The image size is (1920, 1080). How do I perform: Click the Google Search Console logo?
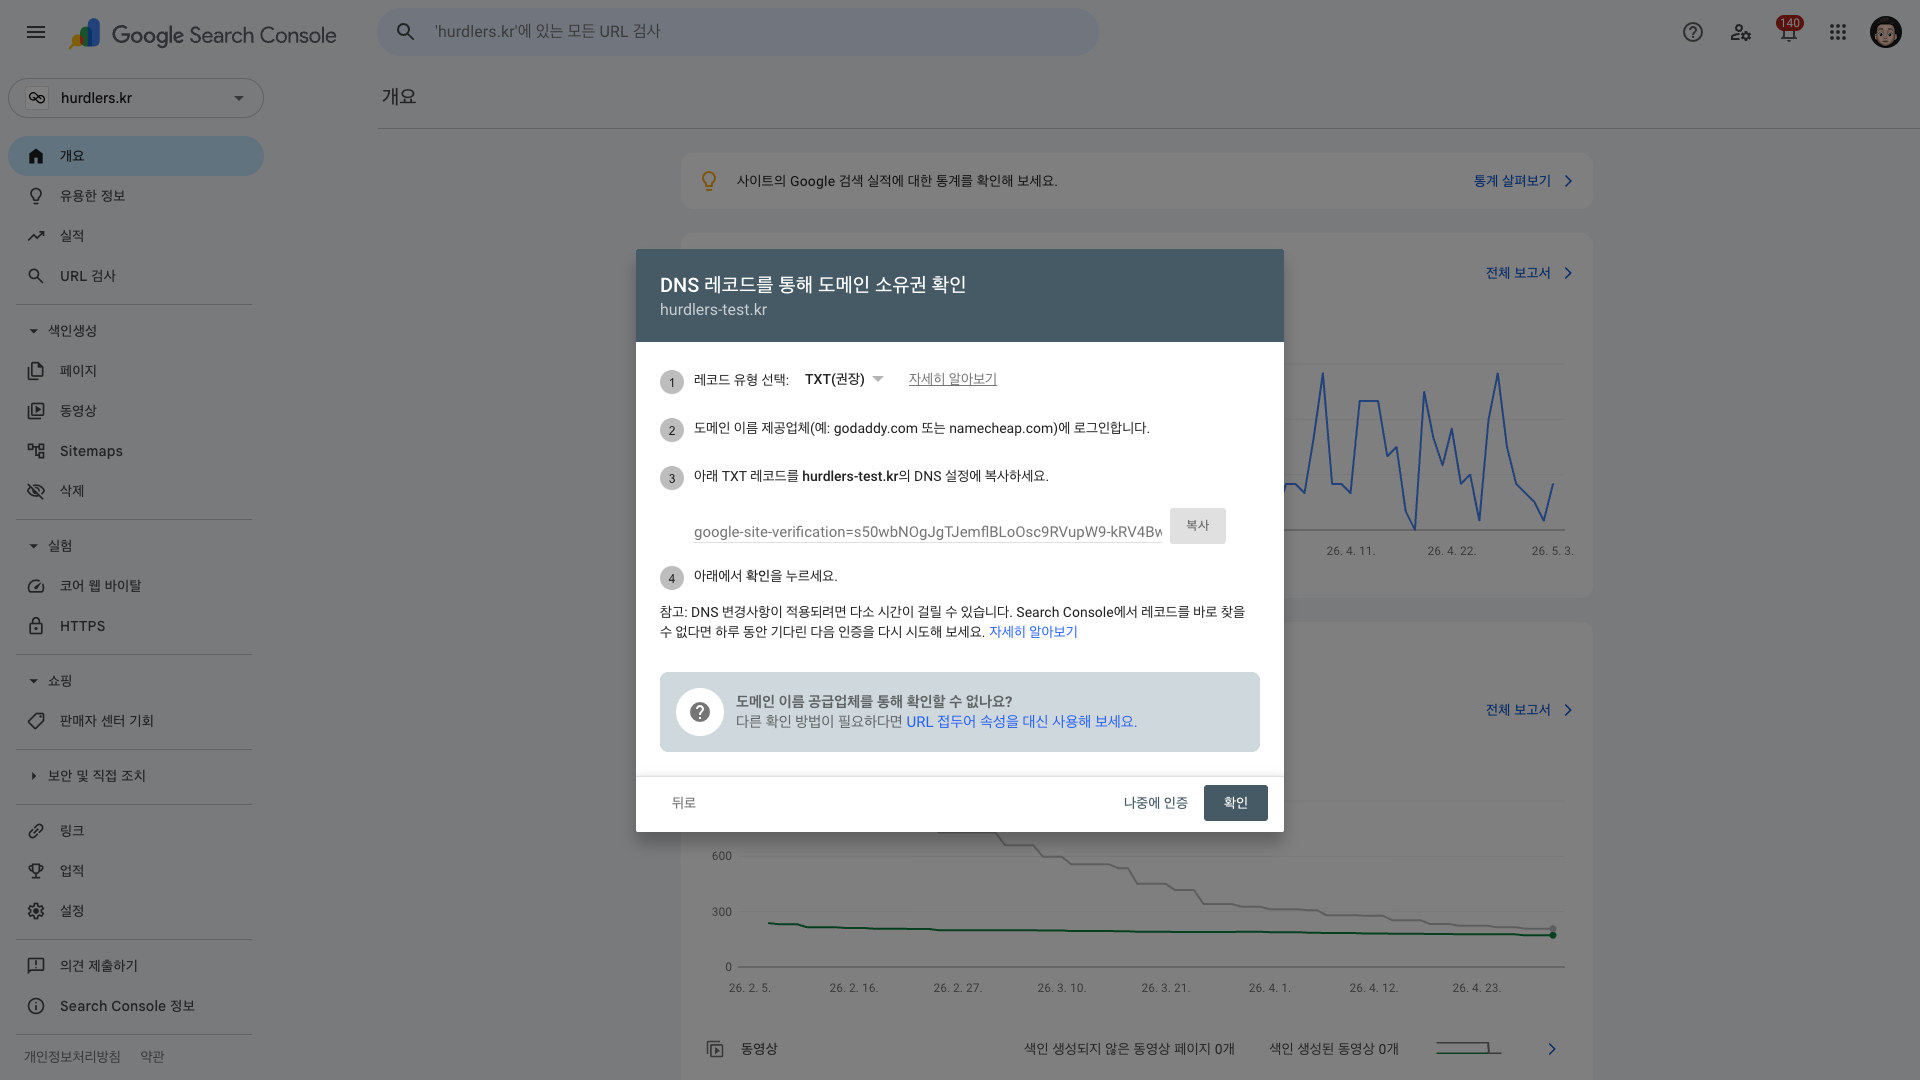(203, 34)
